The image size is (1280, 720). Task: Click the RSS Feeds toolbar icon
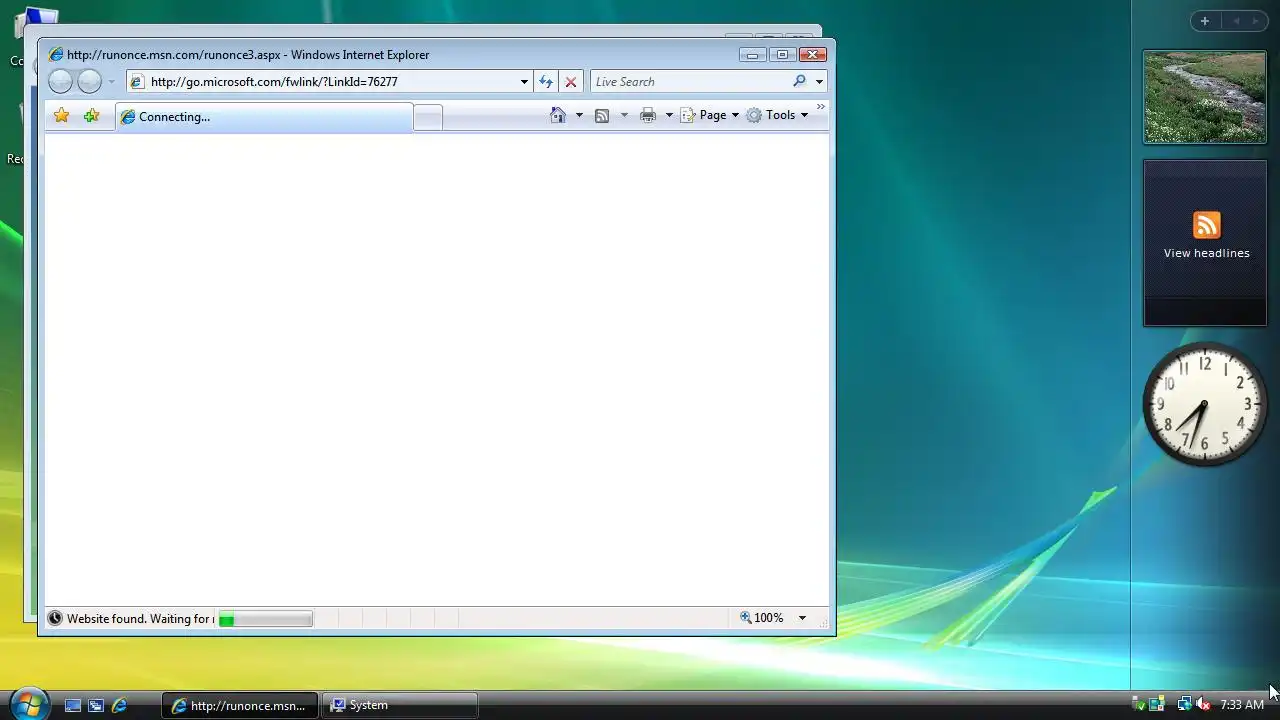(x=602, y=116)
